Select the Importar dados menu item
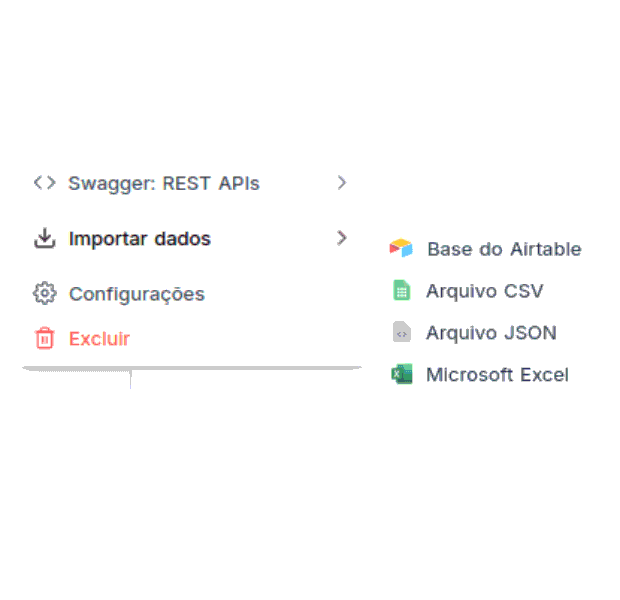The image size is (620, 600). coord(139,239)
